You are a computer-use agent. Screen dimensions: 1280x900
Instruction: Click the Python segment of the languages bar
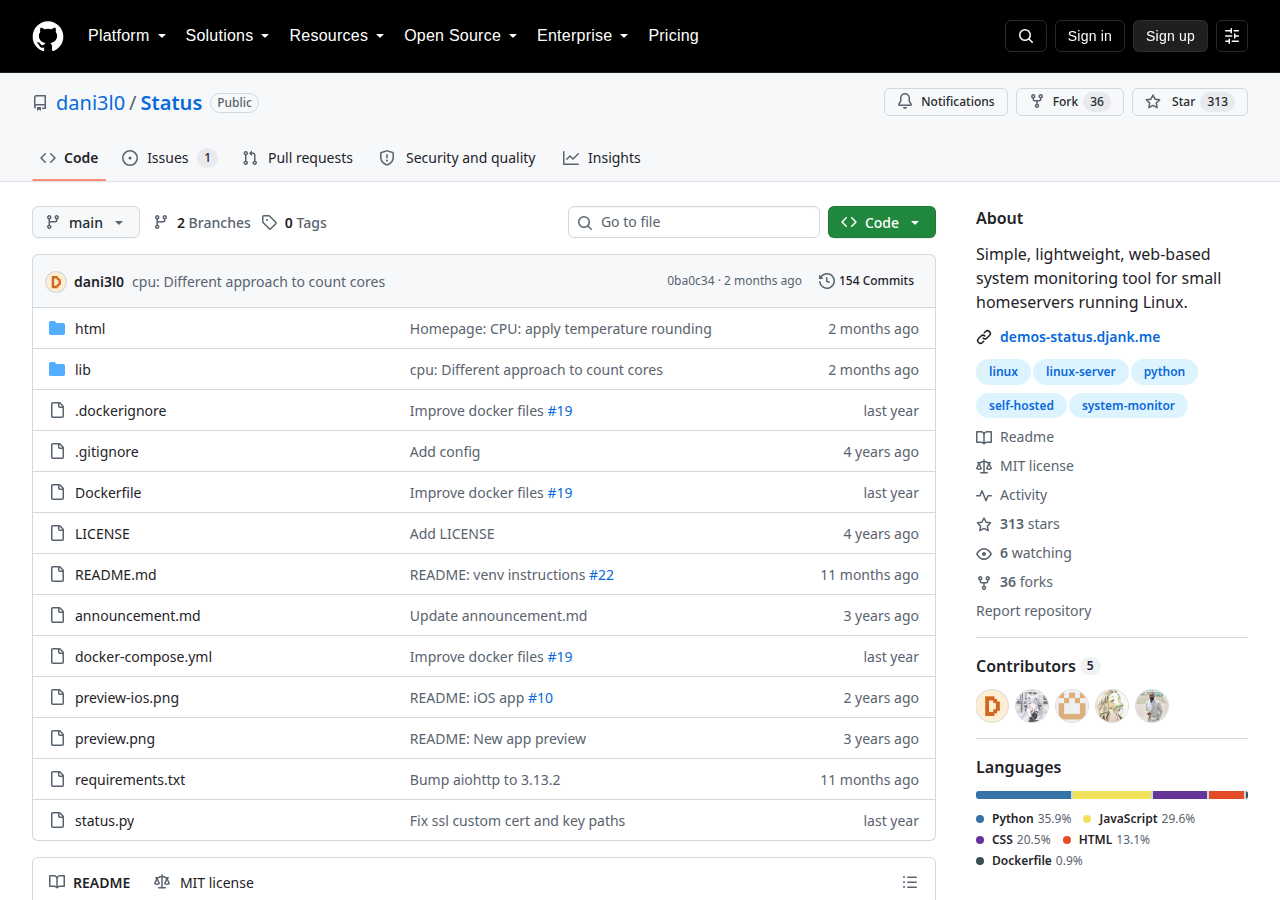tap(1024, 795)
